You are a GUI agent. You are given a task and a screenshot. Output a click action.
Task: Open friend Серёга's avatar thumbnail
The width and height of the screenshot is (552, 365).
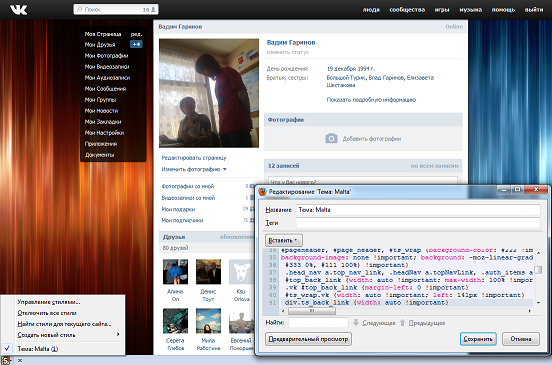[x=175, y=321]
